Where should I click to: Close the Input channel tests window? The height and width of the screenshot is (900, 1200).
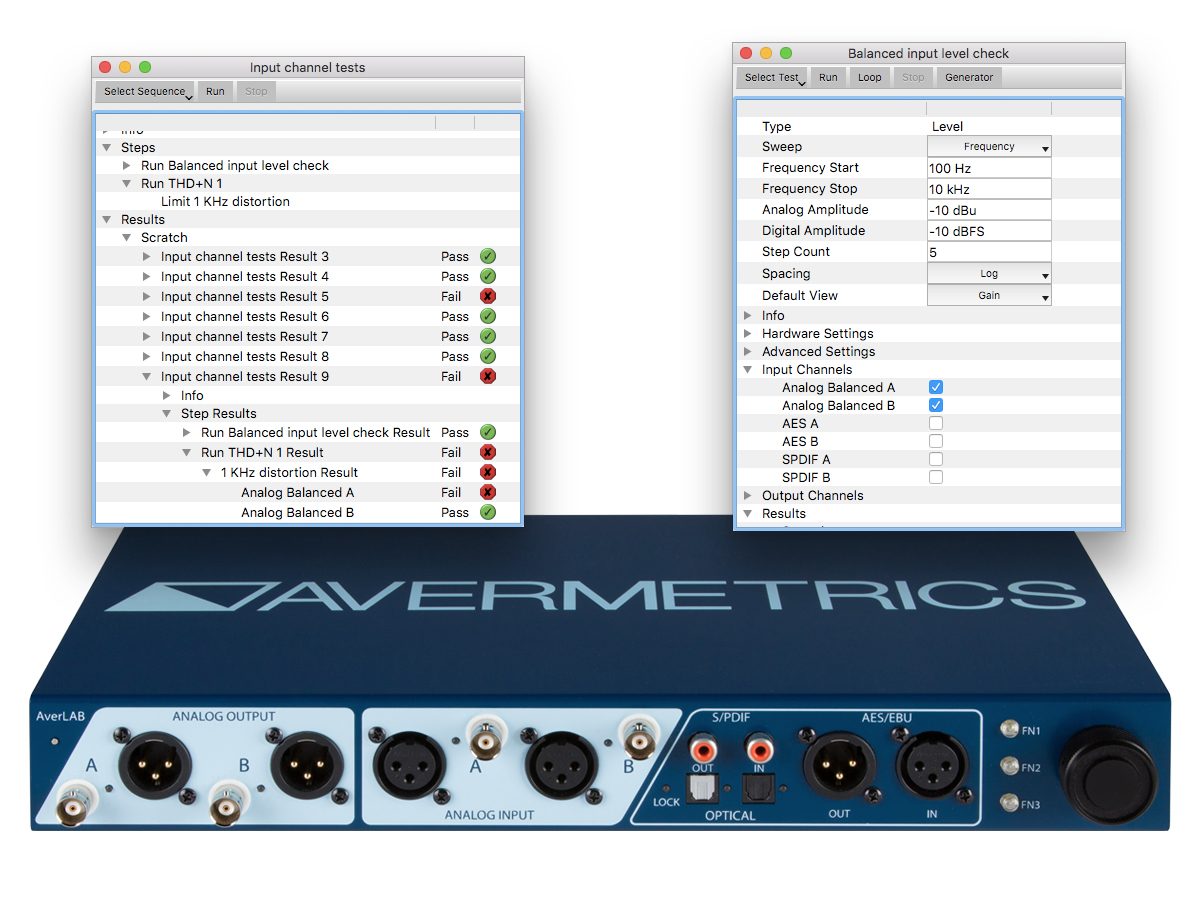[105, 67]
